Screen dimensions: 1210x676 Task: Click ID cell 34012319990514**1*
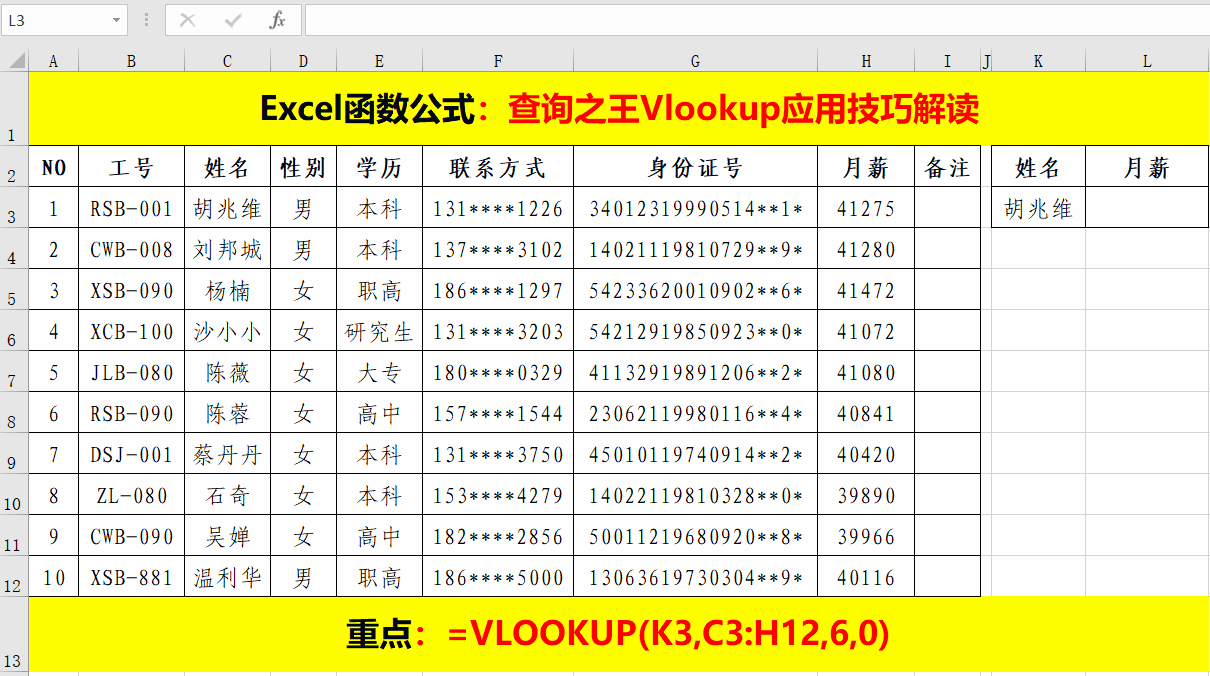696,208
